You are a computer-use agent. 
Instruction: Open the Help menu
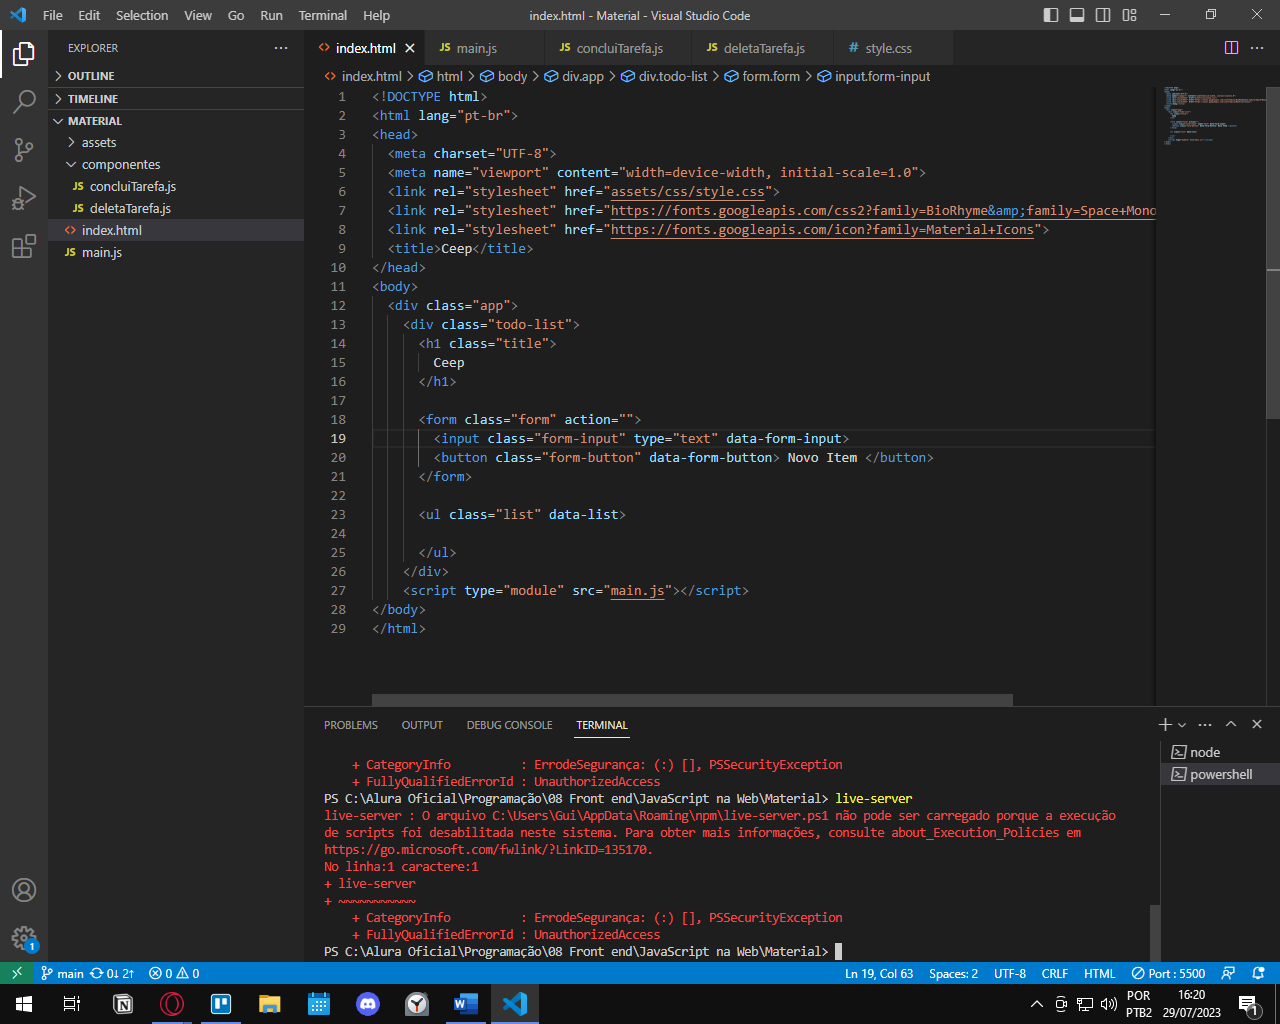(377, 15)
